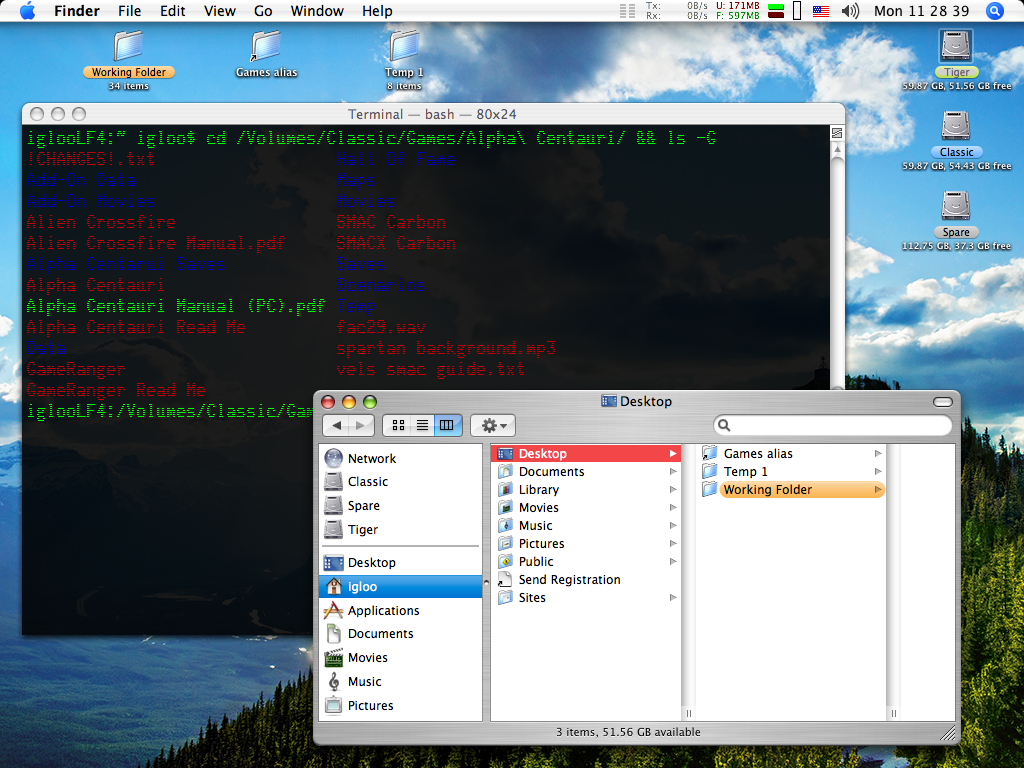The height and width of the screenshot is (768, 1024).
Task: Click the Spotlight magnifier icon in menu bar
Action: [x=994, y=11]
